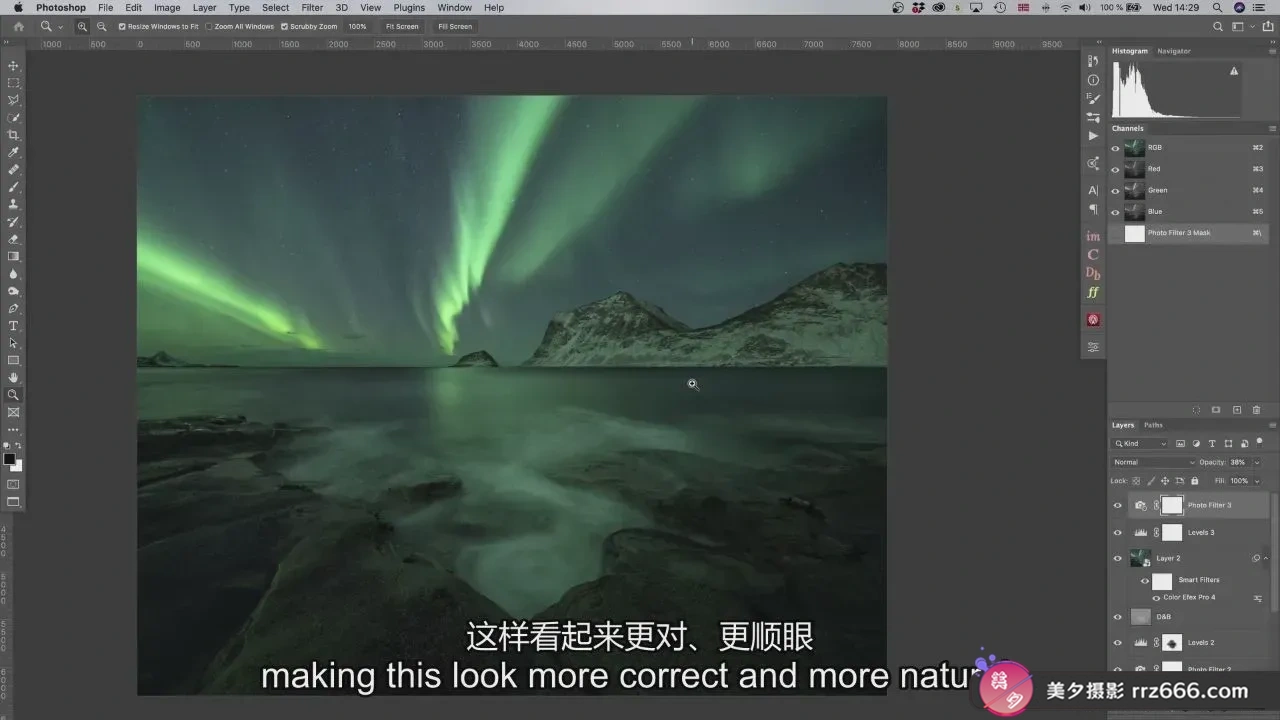
Task: Open the 'ff' plugin panel icon
Action: (x=1093, y=292)
